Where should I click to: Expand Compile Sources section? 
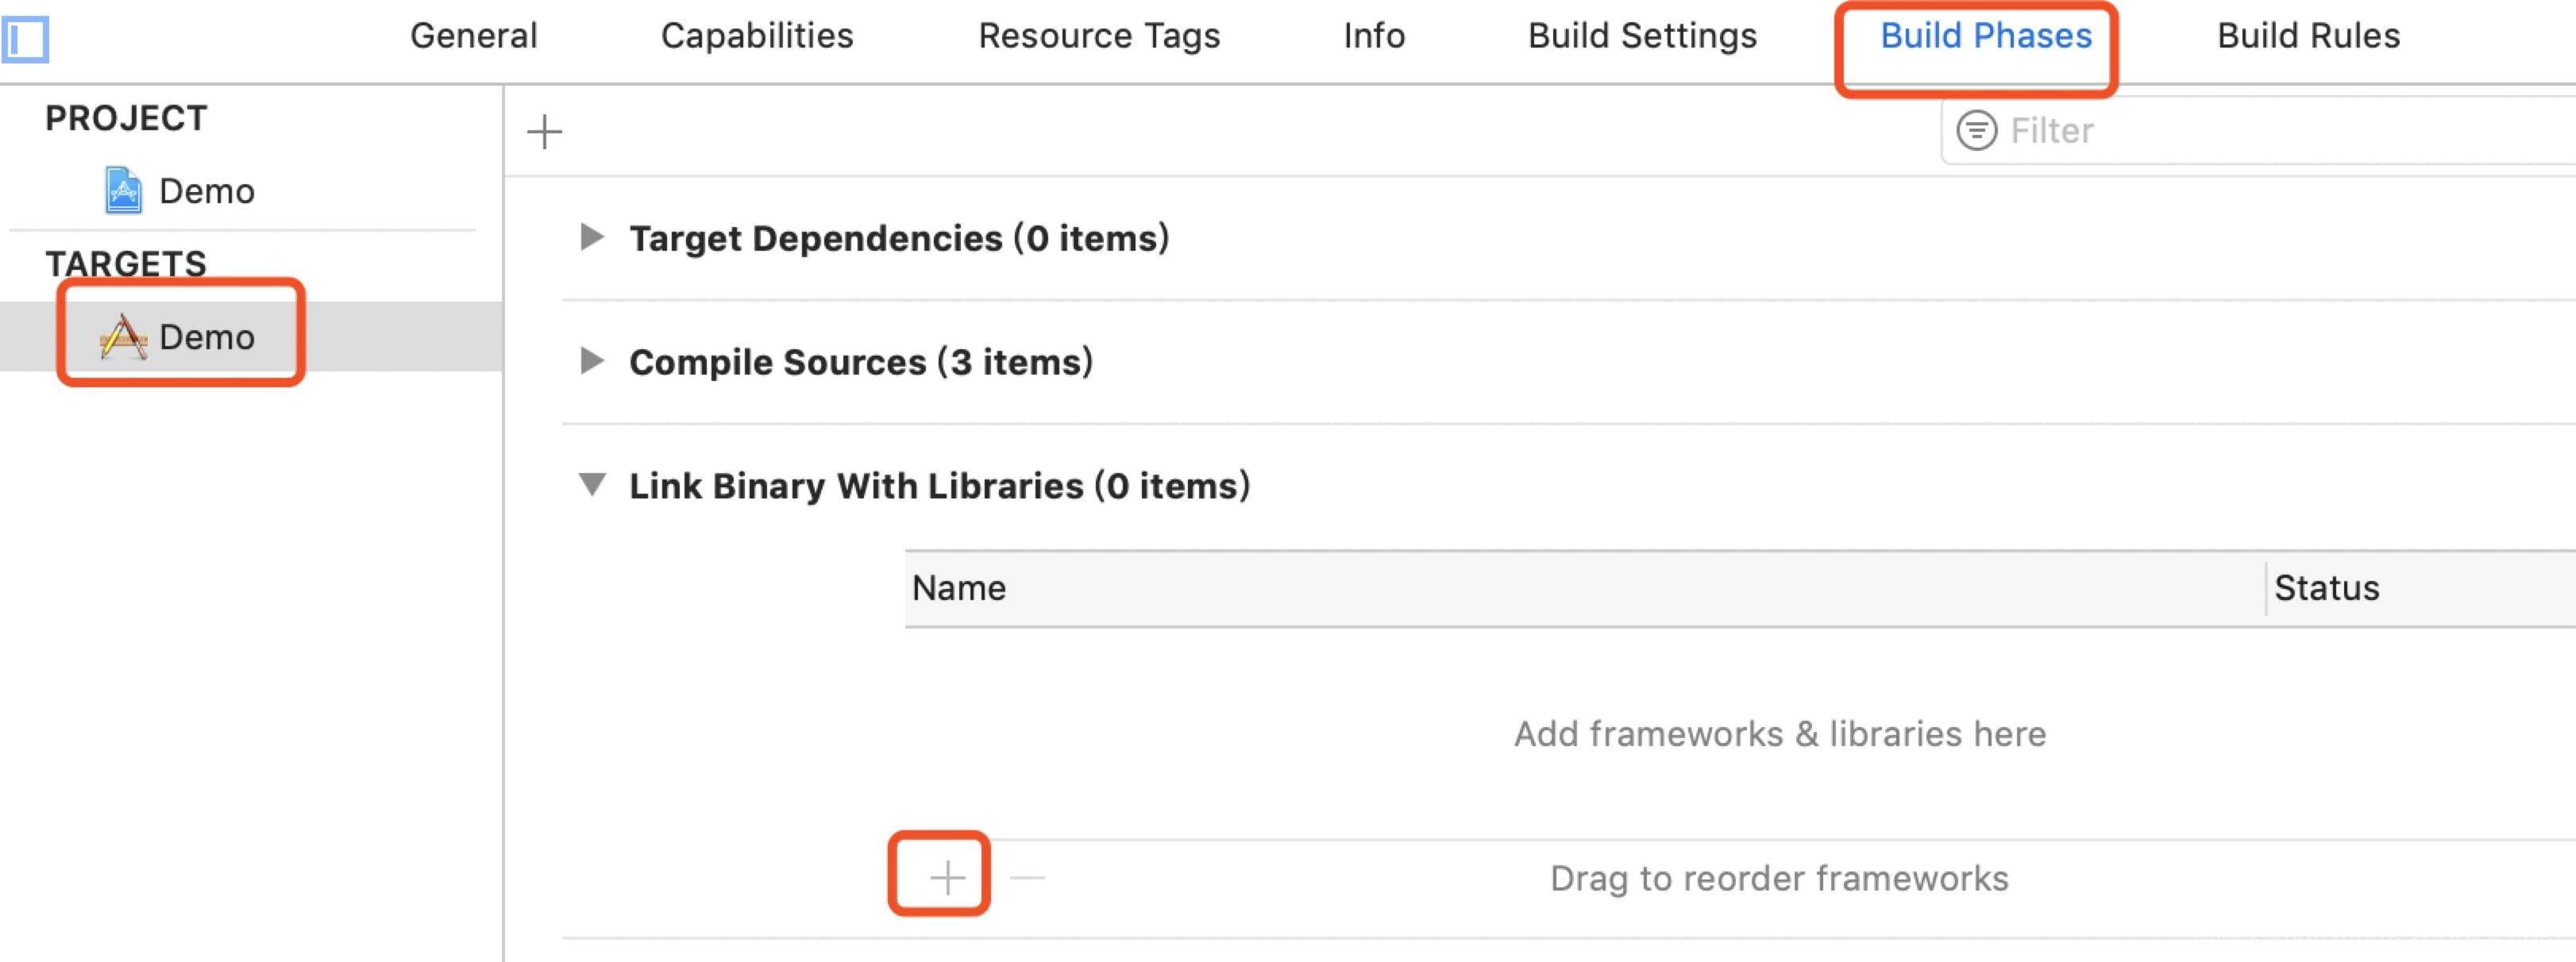coord(592,360)
